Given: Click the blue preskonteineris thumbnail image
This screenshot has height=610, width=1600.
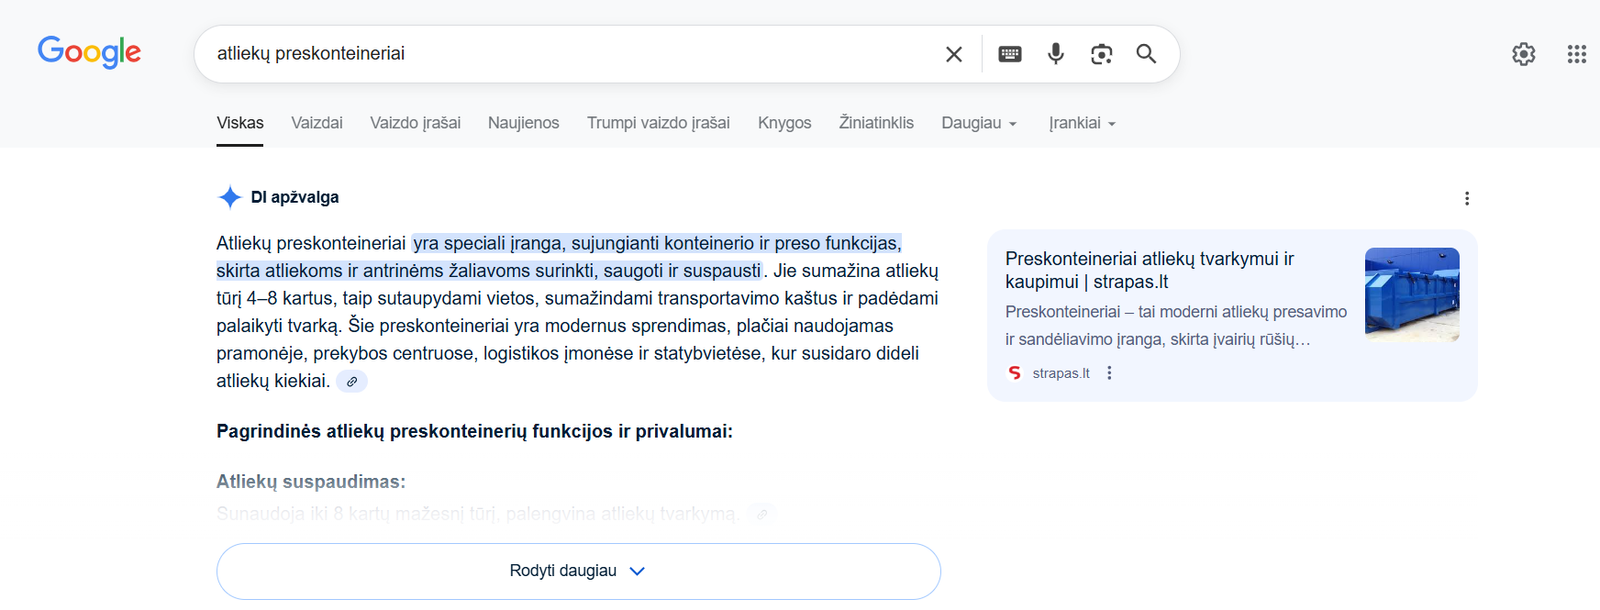Looking at the screenshot, I should [x=1411, y=294].
